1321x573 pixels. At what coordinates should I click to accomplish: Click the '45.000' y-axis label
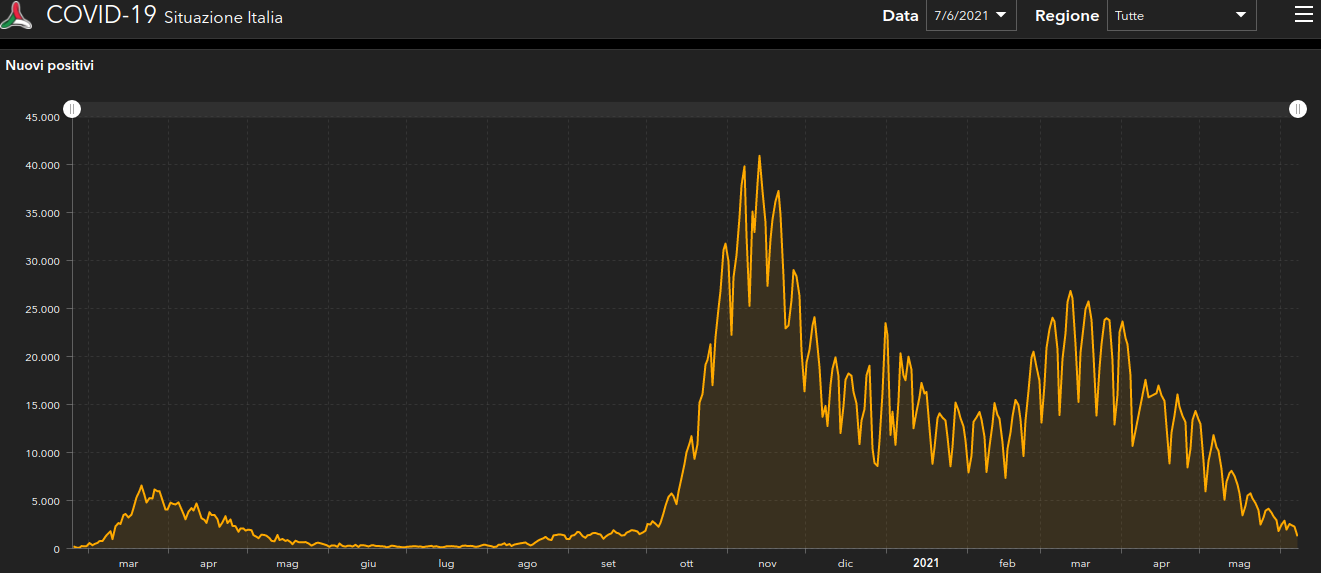pyautogui.click(x=43, y=117)
